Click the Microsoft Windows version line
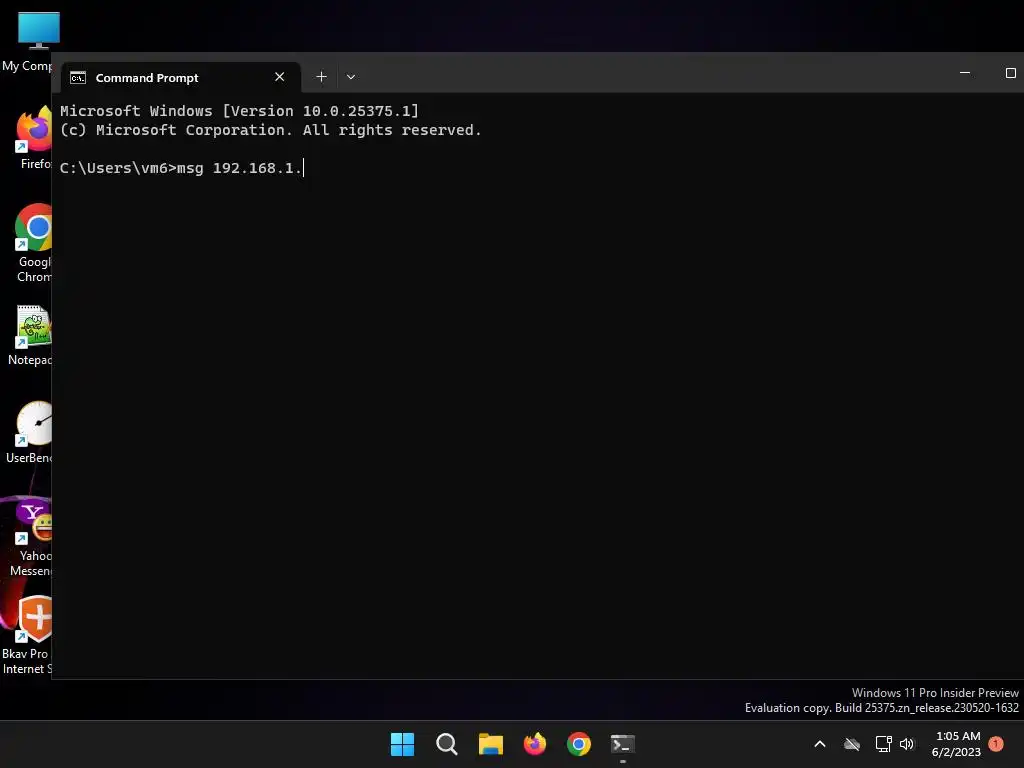Screen dimensions: 1024x768 (240, 111)
